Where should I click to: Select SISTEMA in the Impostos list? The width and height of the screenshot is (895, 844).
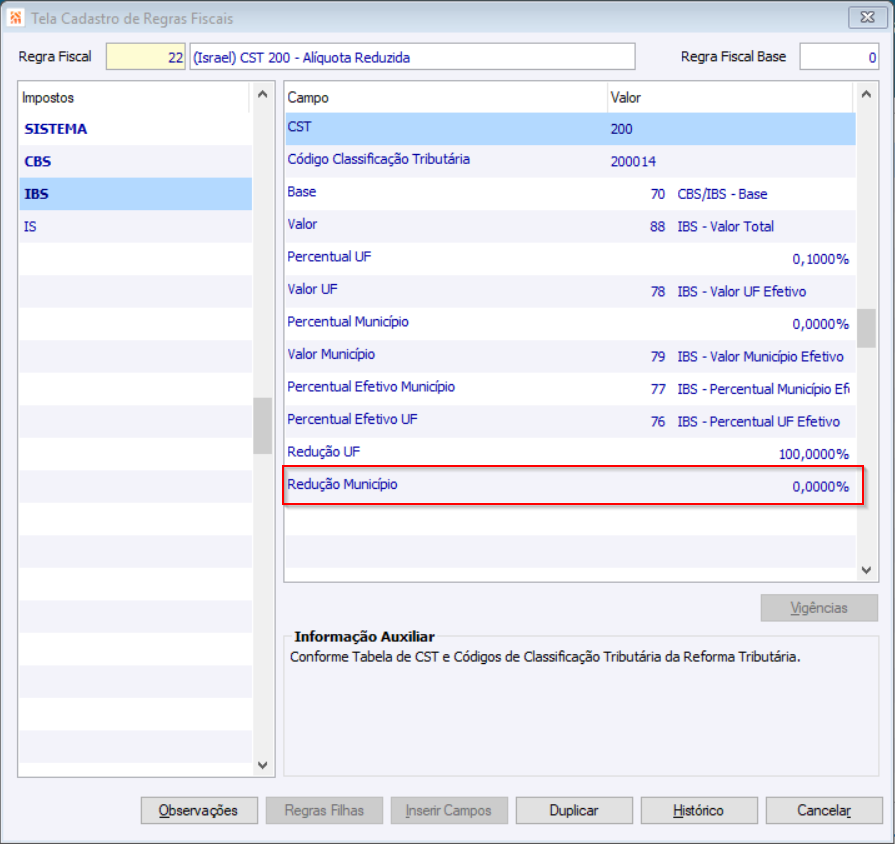(x=135, y=129)
